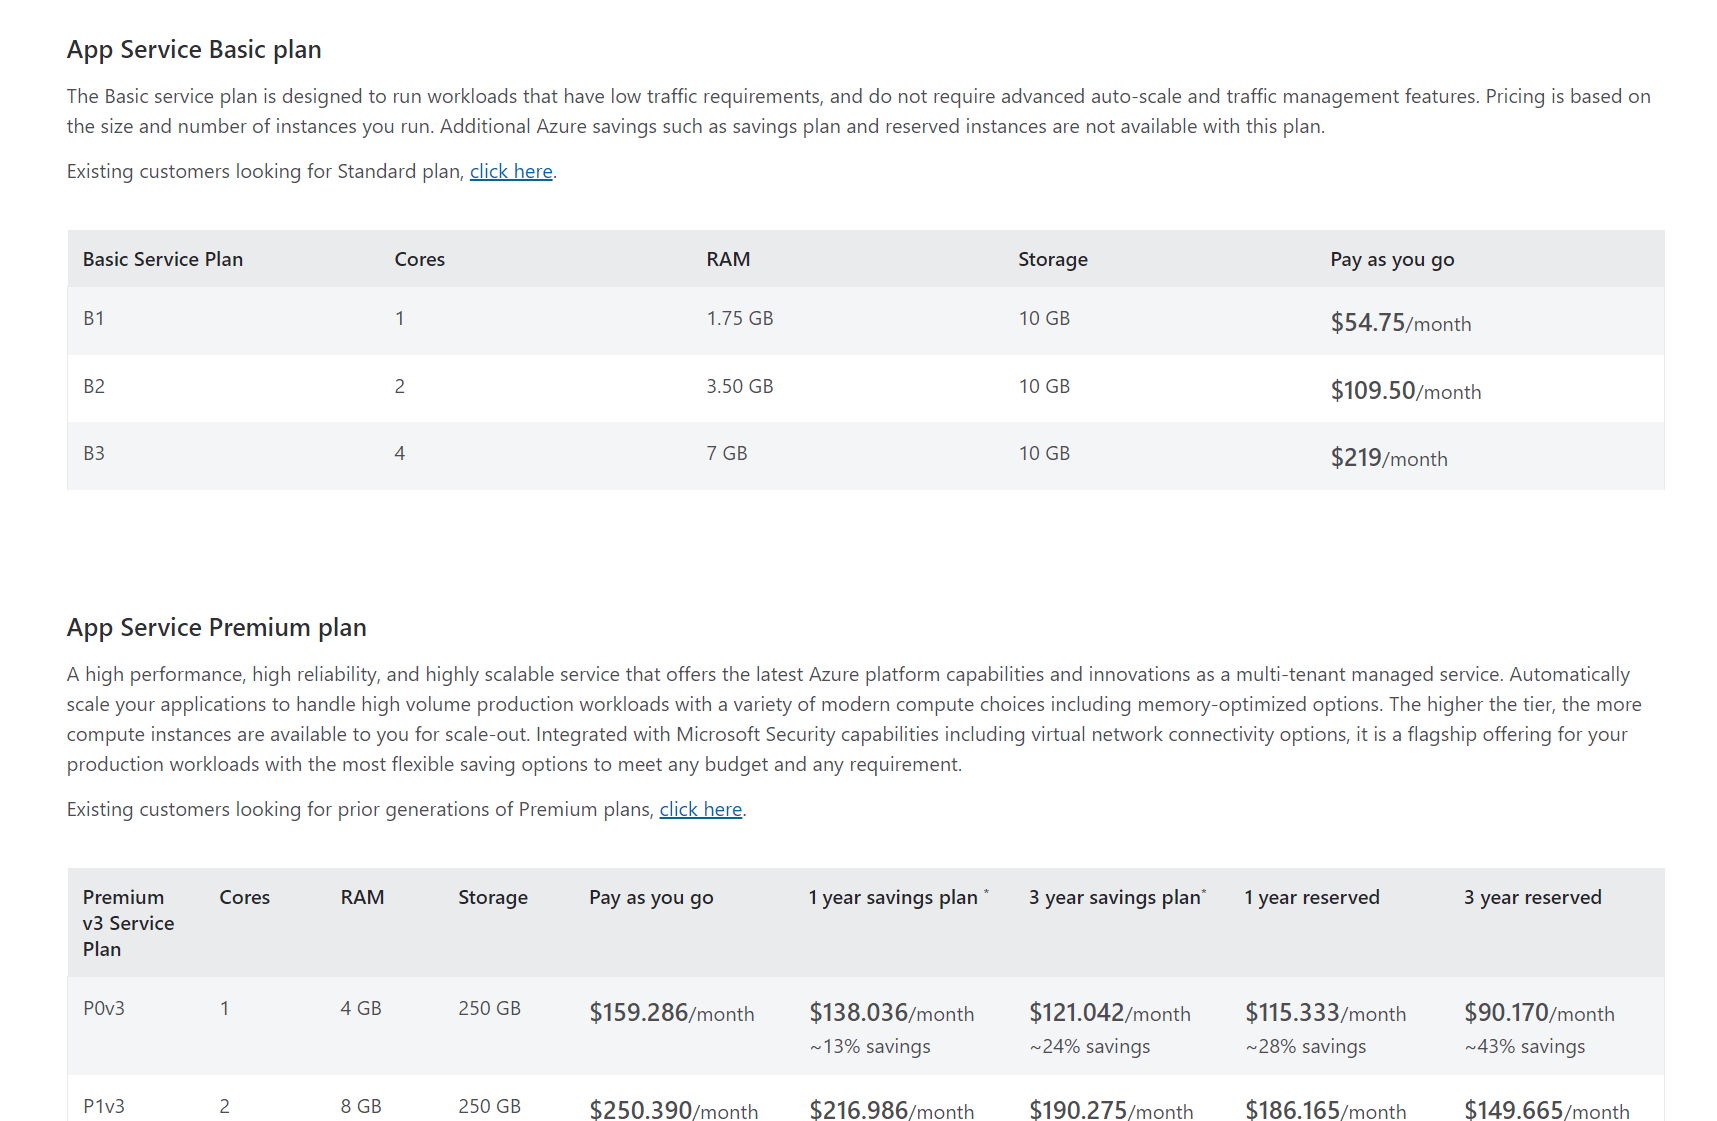Click the B3 price of $219/month
Viewport: 1717px width, 1121px height.
pyautogui.click(x=1388, y=457)
